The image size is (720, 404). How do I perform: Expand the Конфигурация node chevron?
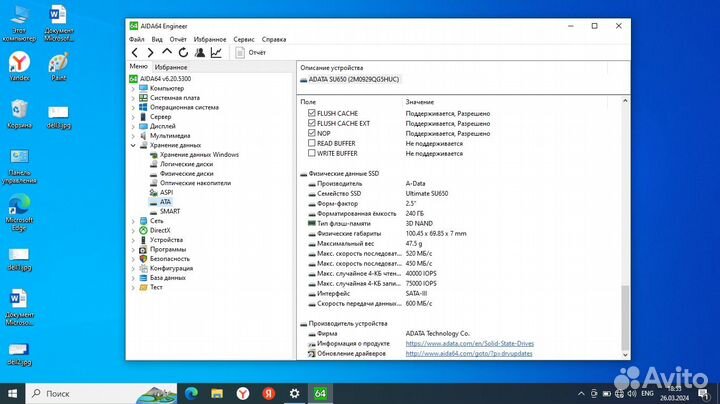133,269
